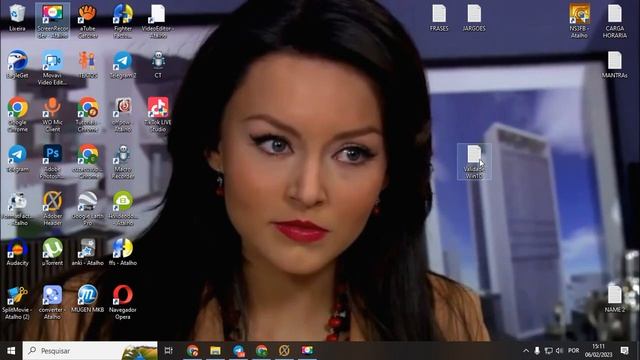The image size is (640, 360).
Task: Select the ffs - Atalho shortcut
Action: click(123, 252)
